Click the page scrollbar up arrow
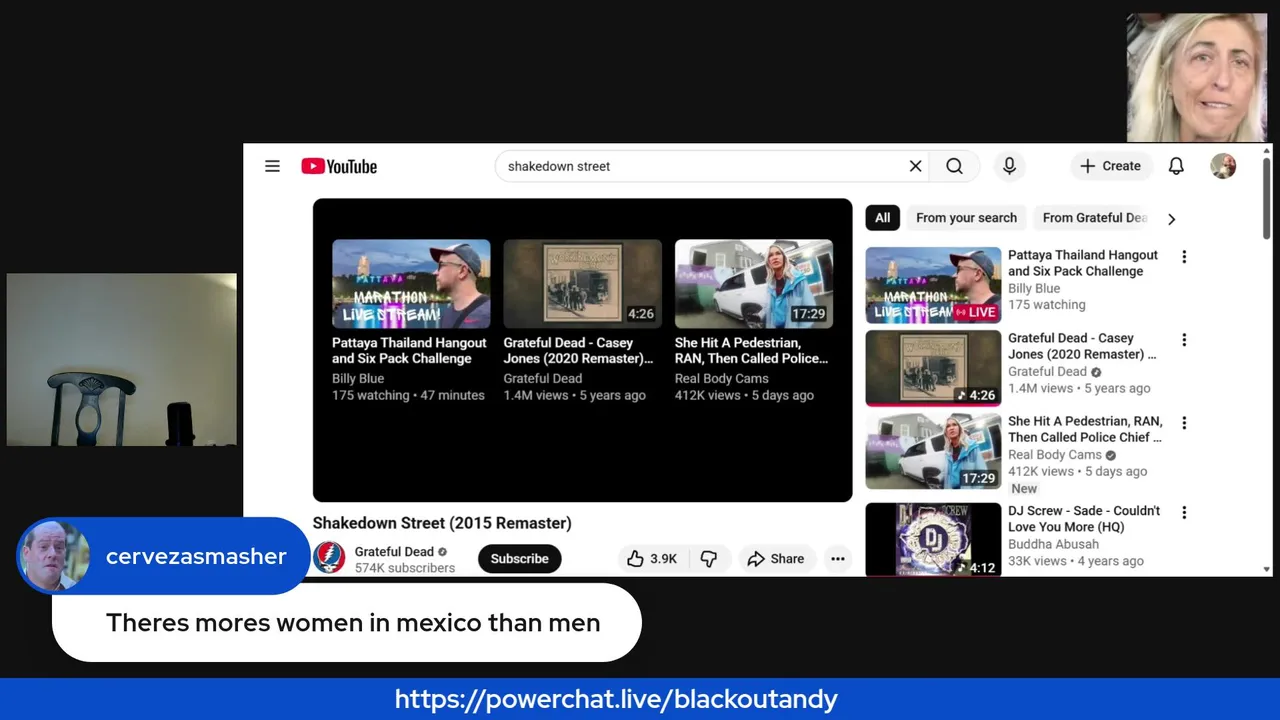The width and height of the screenshot is (1280, 720). [x=1267, y=151]
